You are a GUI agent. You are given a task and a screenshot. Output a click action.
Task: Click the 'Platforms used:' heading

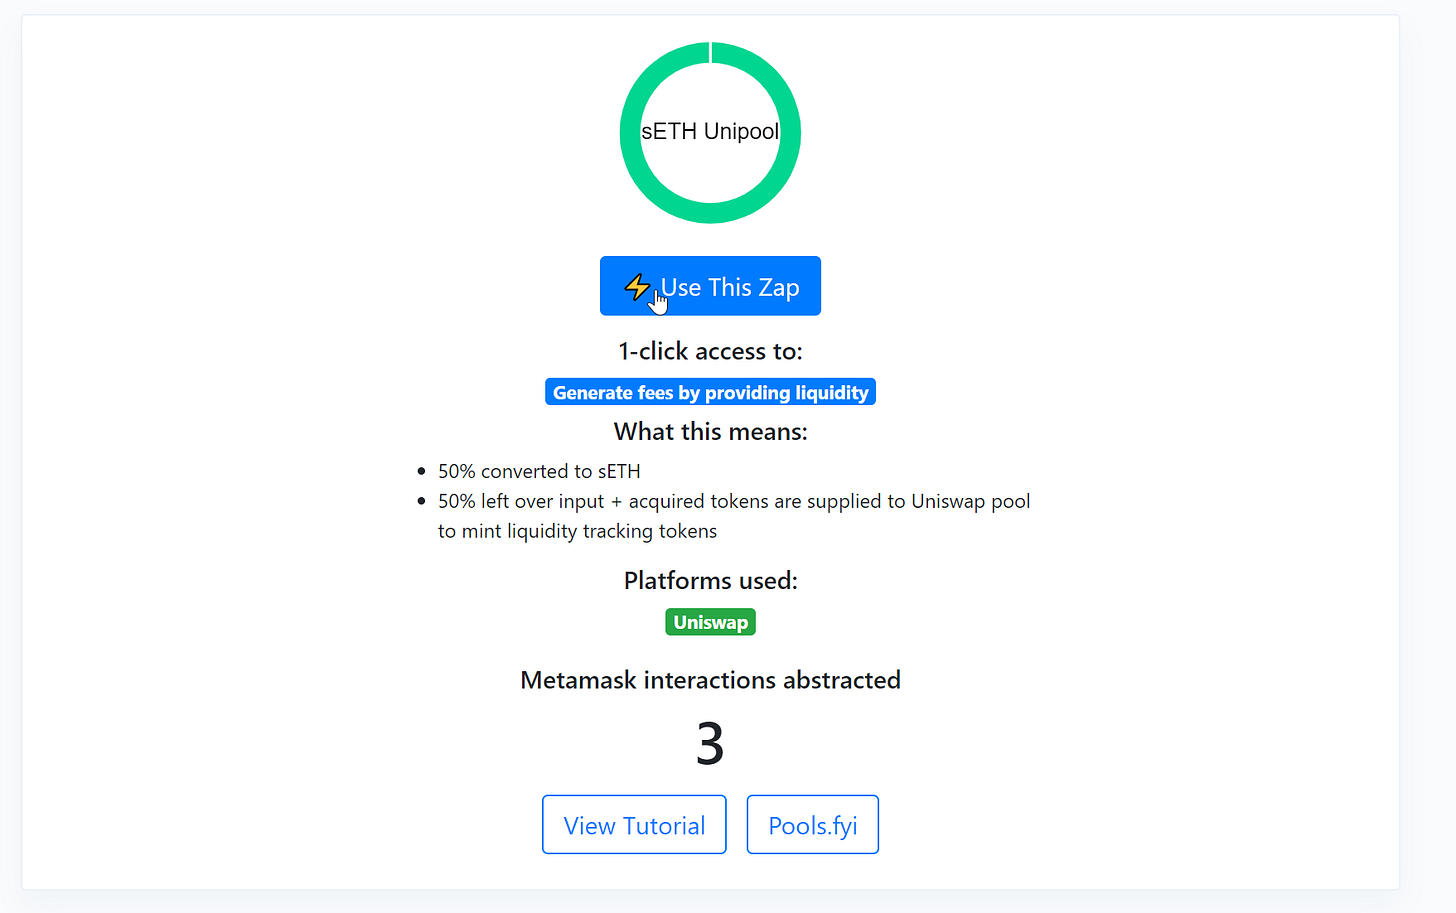(x=710, y=580)
